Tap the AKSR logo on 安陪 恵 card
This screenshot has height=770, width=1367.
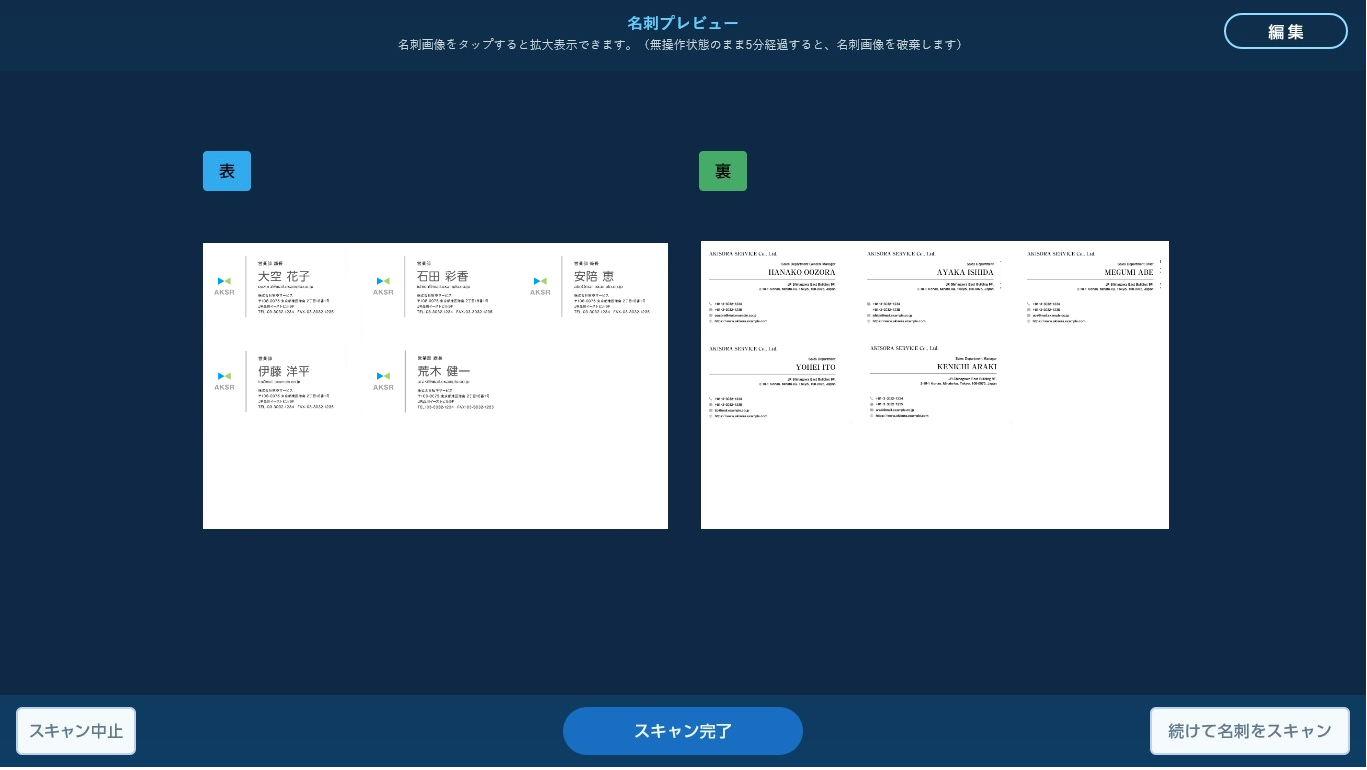coord(540,285)
